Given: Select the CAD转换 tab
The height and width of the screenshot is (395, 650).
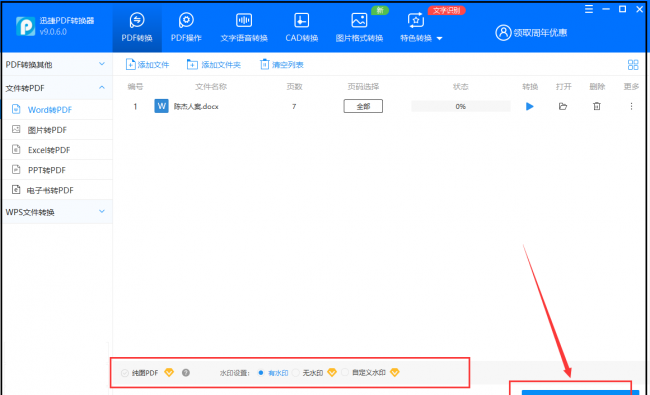Looking at the screenshot, I should [x=301, y=28].
